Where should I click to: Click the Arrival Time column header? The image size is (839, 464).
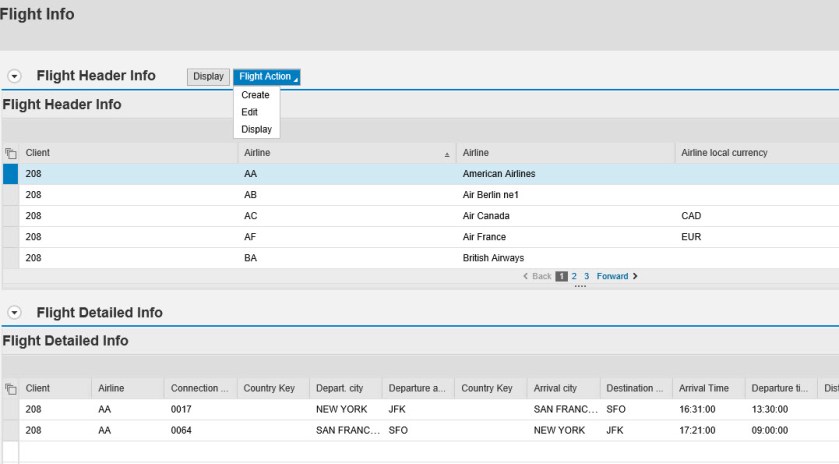pos(704,388)
